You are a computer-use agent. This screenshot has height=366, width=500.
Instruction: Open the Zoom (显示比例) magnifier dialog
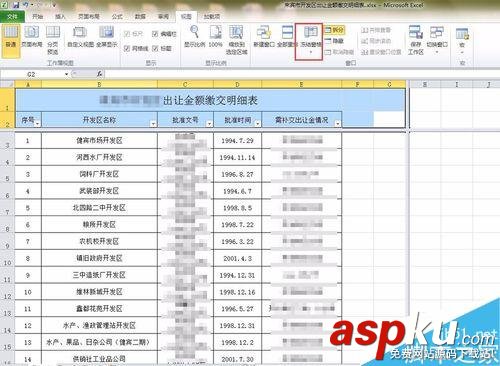pos(194,36)
